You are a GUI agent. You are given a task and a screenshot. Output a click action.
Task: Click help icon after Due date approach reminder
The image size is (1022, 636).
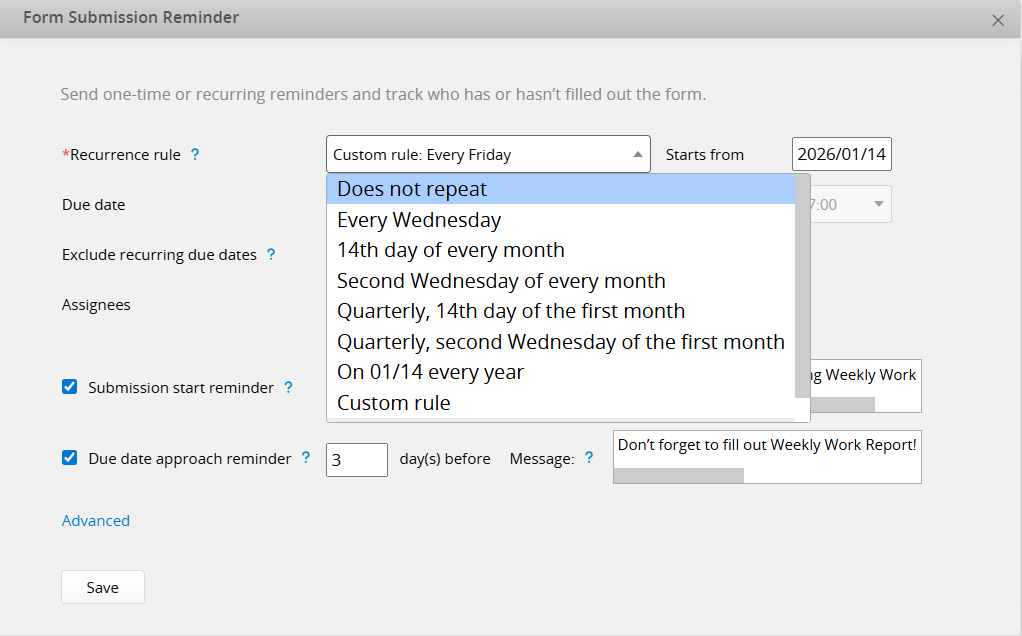click(x=306, y=459)
